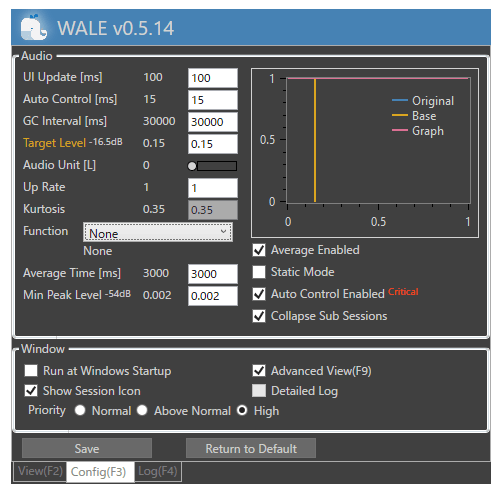Open the Log(F4) tab
This screenshot has height=492, width=500.
[158, 471]
